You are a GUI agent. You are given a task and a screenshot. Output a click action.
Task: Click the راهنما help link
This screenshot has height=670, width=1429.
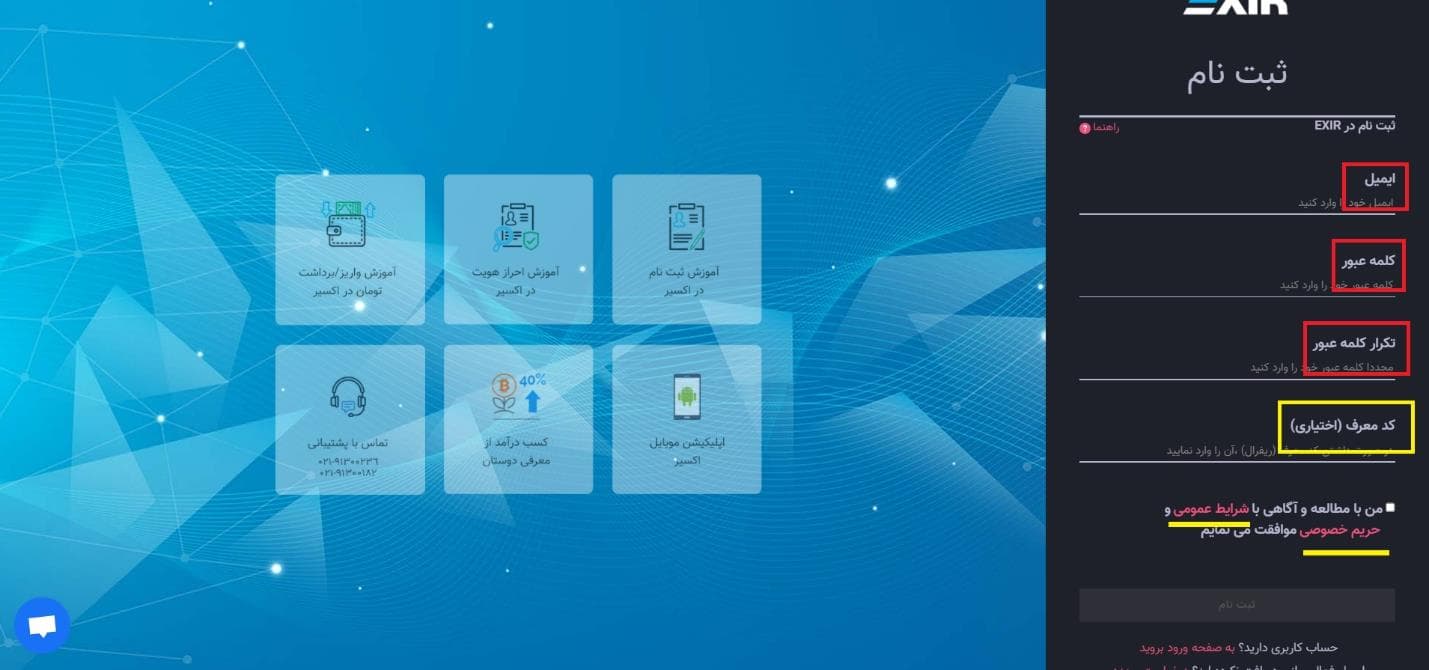1106,128
